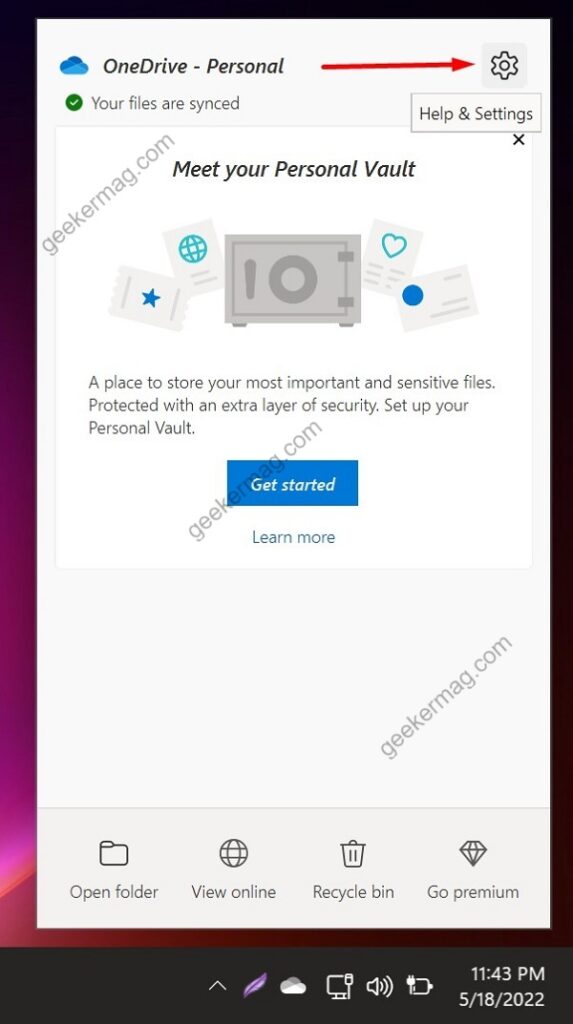Image resolution: width=573 pixels, height=1024 pixels.
Task: Dismiss the Personal Vault card
Action: [519, 140]
